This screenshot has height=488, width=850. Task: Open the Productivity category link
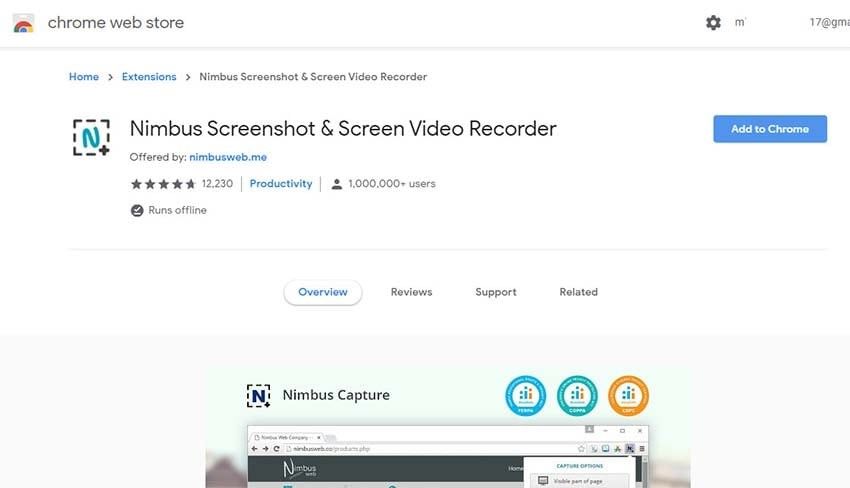281,184
